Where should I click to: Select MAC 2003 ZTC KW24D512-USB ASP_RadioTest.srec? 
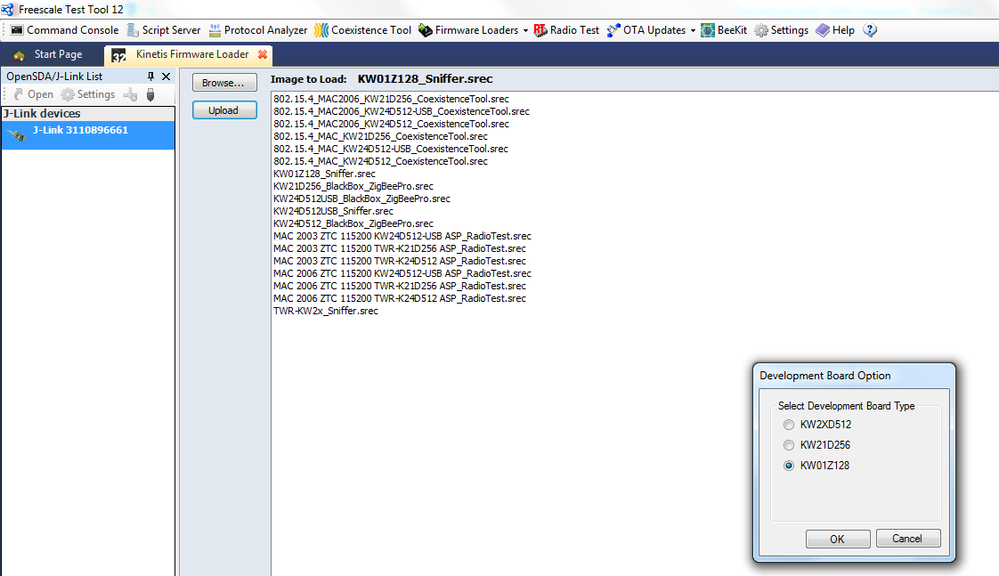click(402, 236)
